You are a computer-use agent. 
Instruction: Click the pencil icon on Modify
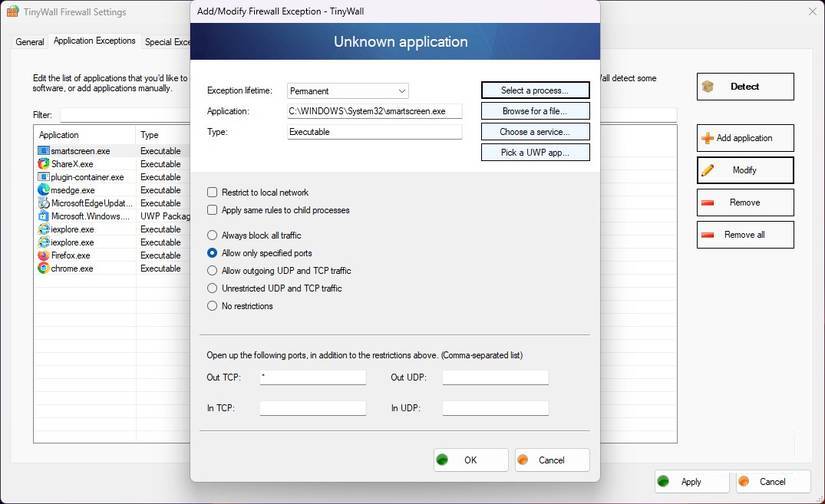click(708, 170)
